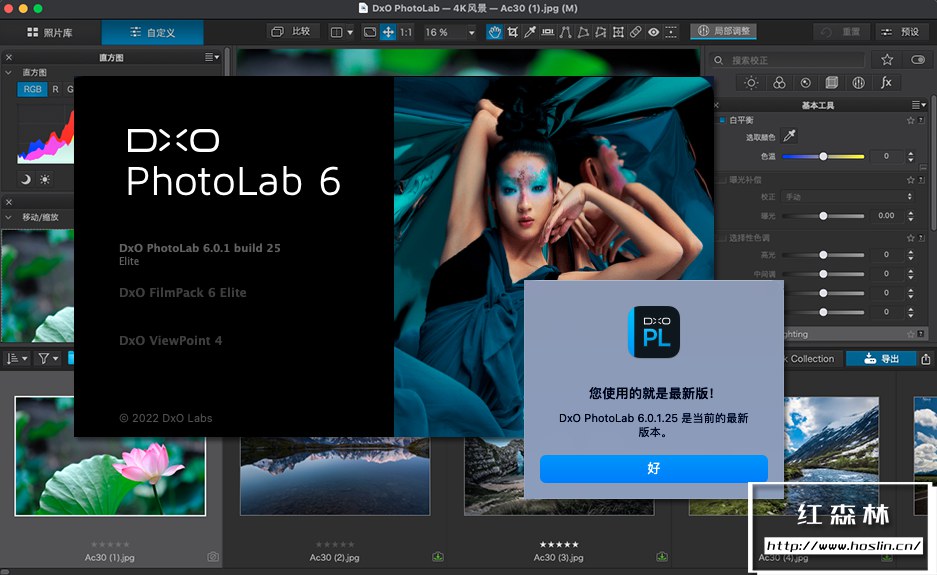Activate the crop tool in toolbar

point(512,32)
